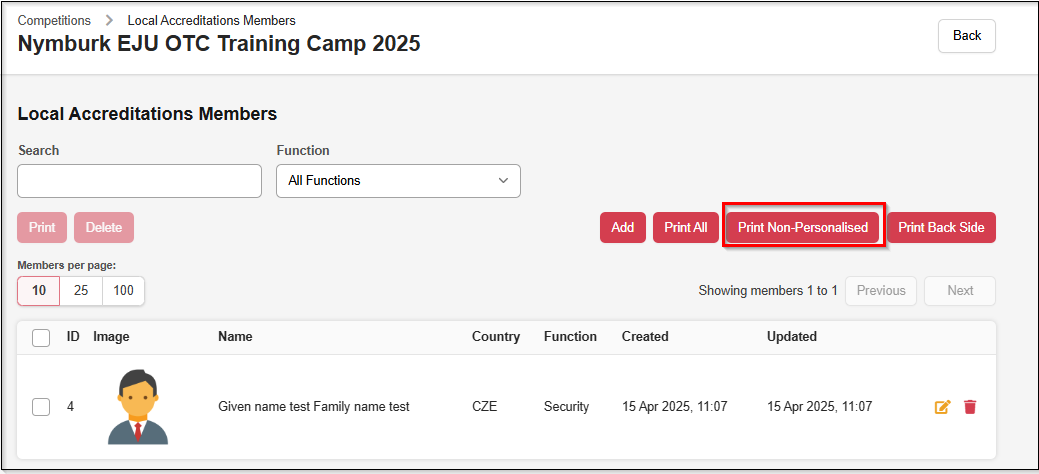The width and height of the screenshot is (1039, 474).
Task: Click the Print Back Side button
Action: pos(941,227)
